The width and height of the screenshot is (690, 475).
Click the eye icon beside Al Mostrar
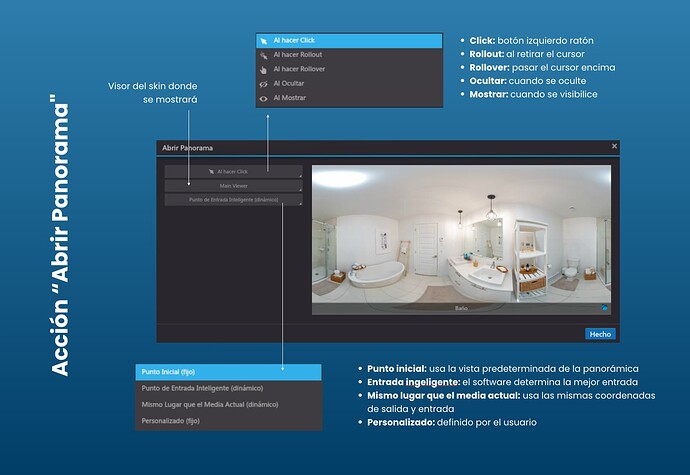[x=264, y=99]
